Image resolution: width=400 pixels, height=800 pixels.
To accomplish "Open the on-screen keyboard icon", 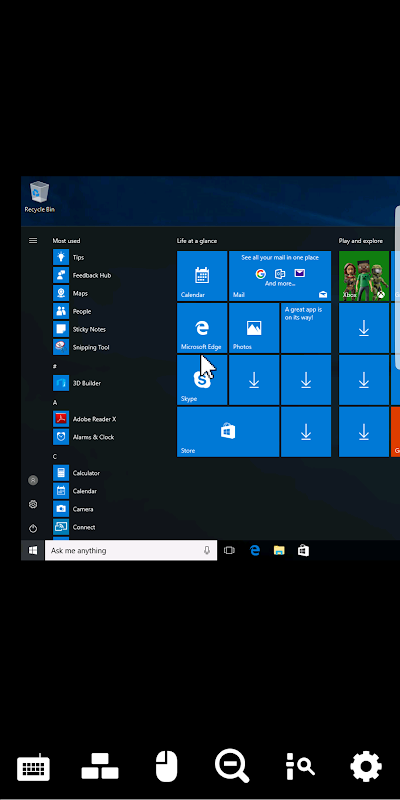I will [x=33, y=767].
